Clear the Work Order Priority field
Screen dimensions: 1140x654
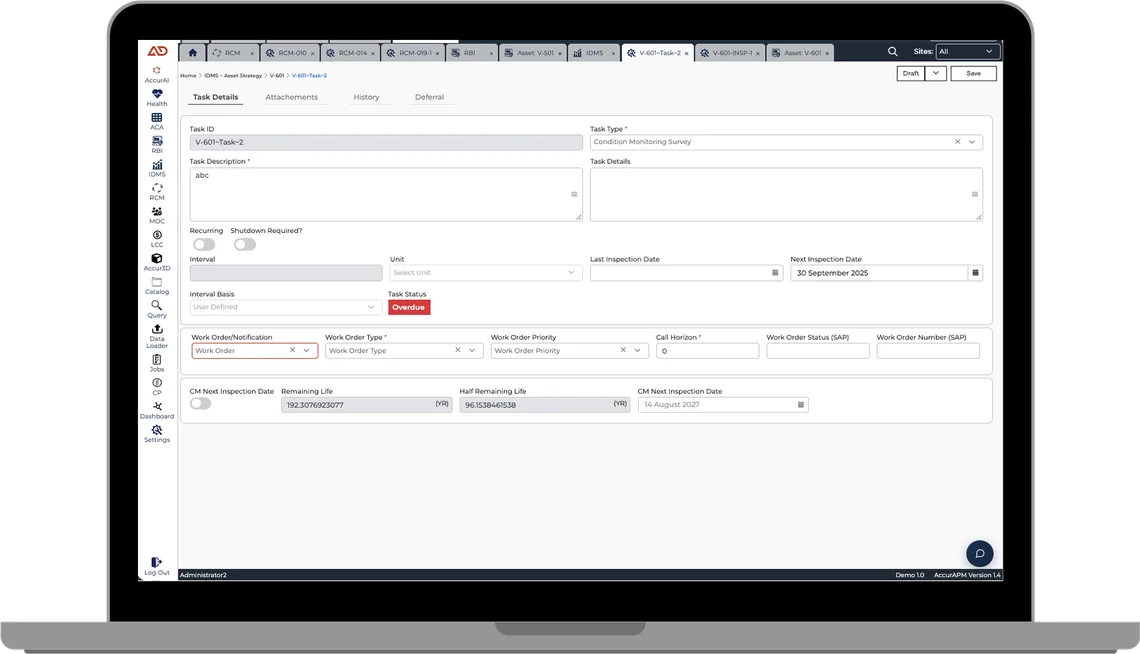click(623, 350)
